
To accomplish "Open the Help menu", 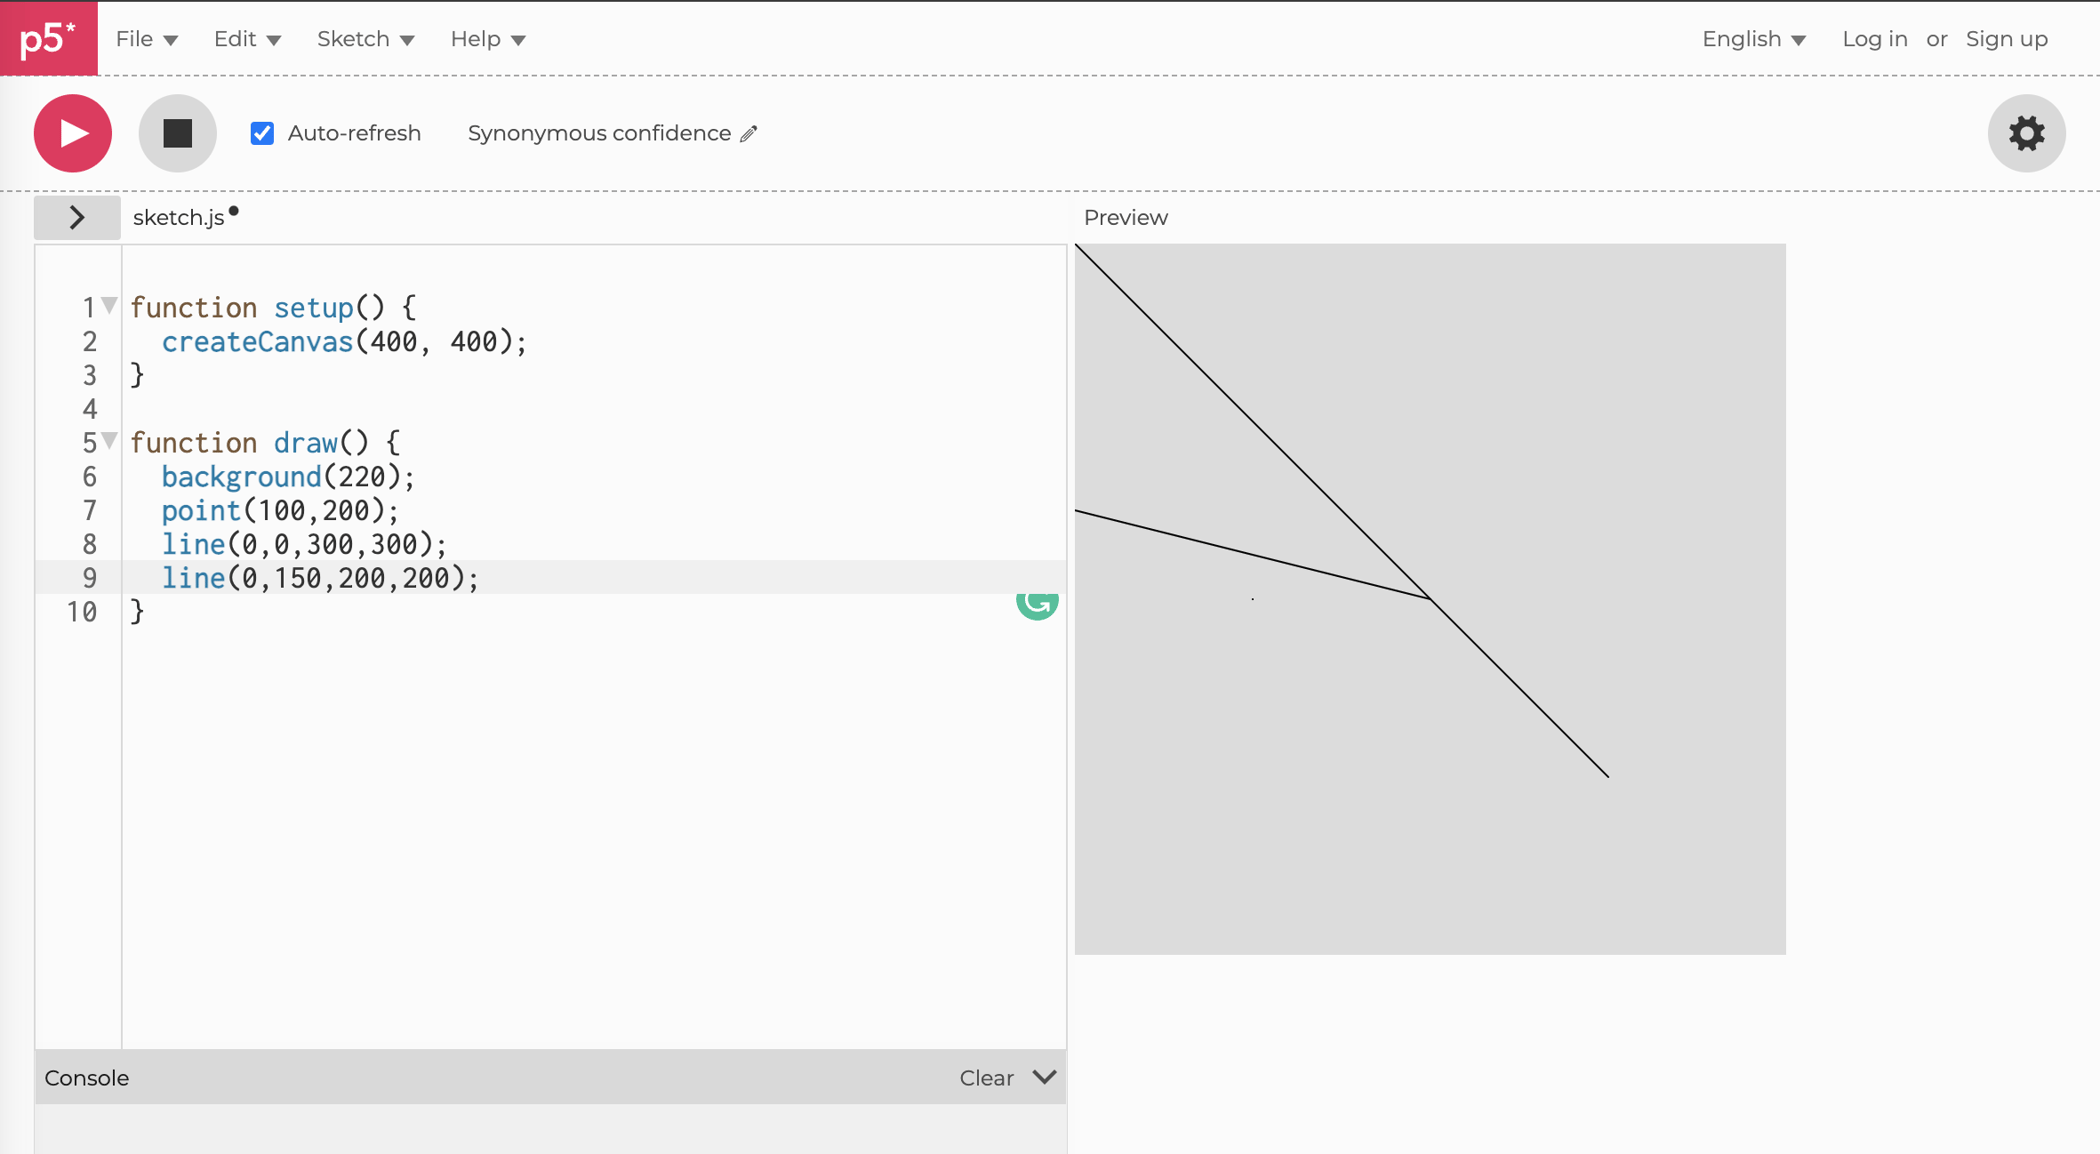I will click(x=487, y=39).
